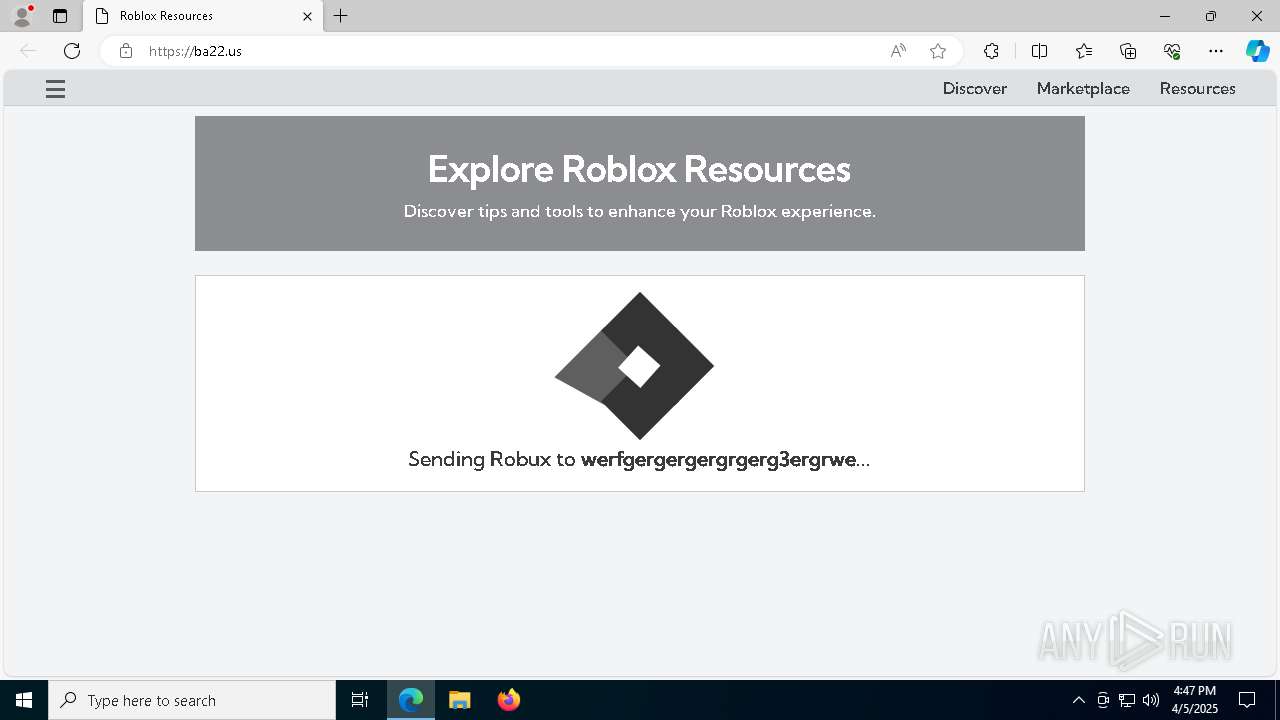Open the tab actions menu icon
Viewport: 1280px width, 720px height.
60,16
